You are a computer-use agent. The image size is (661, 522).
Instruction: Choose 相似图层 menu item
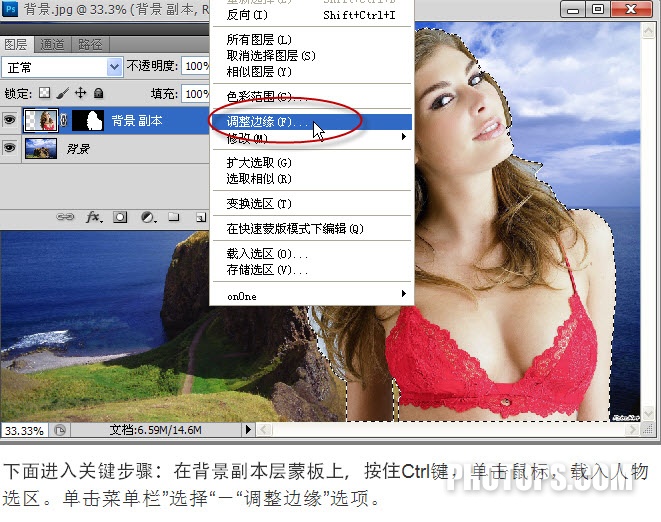pyautogui.click(x=312, y=72)
